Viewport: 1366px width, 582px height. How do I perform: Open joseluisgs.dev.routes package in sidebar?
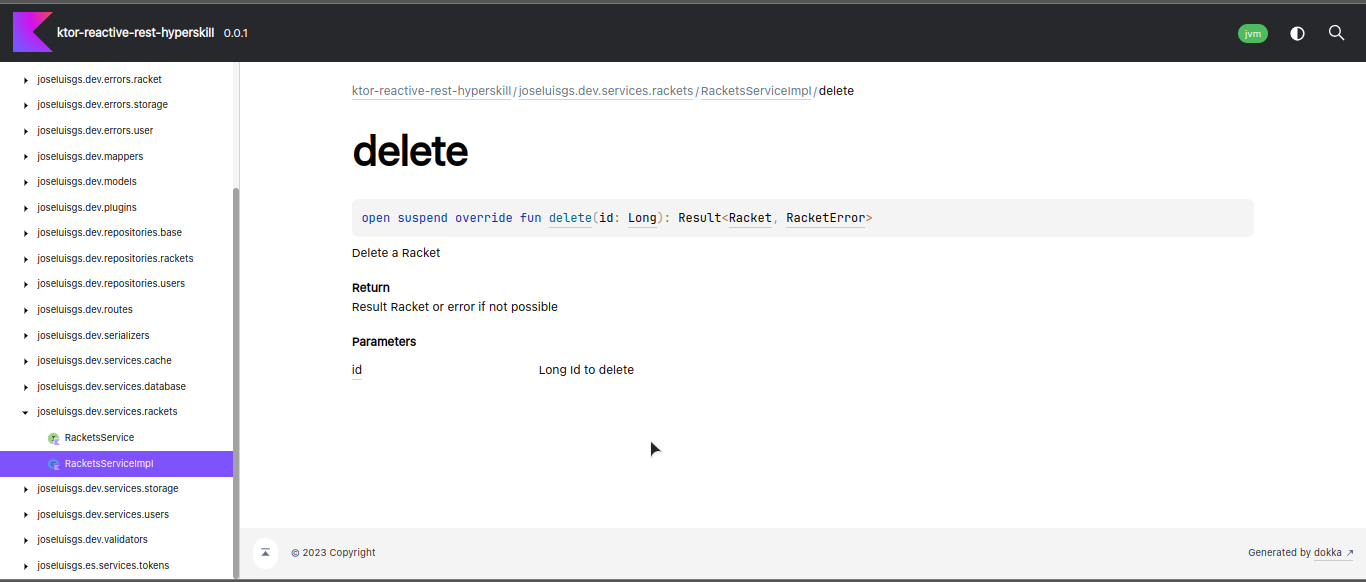pos(85,310)
